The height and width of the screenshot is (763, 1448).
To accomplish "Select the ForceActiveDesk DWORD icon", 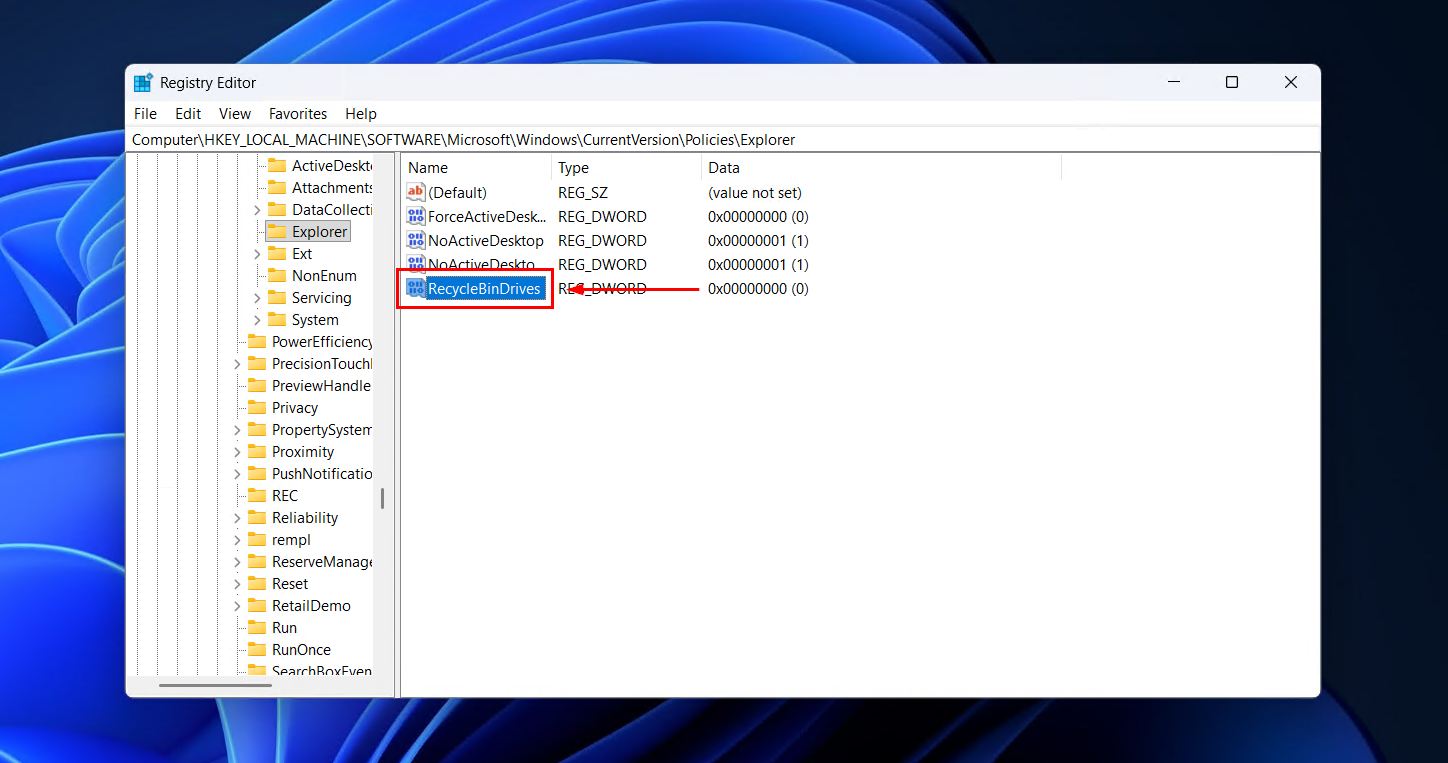I will tap(415, 216).
